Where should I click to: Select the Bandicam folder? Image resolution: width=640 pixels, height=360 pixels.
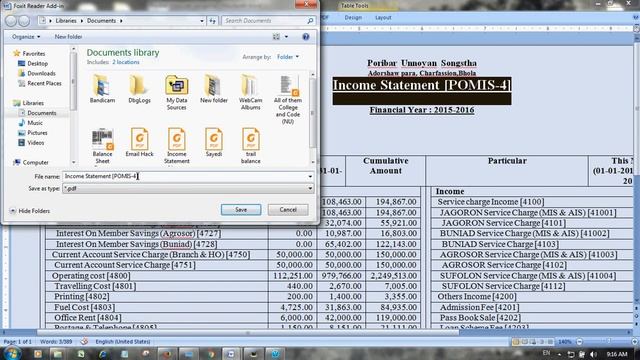click(102, 89)
